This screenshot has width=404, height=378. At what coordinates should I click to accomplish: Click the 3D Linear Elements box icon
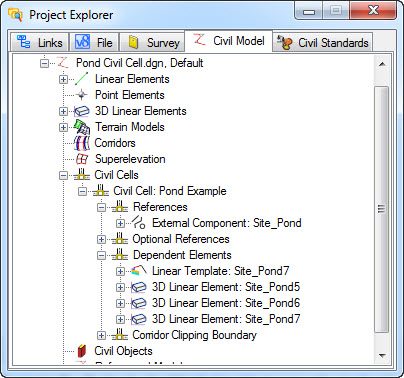coord(82,111)
